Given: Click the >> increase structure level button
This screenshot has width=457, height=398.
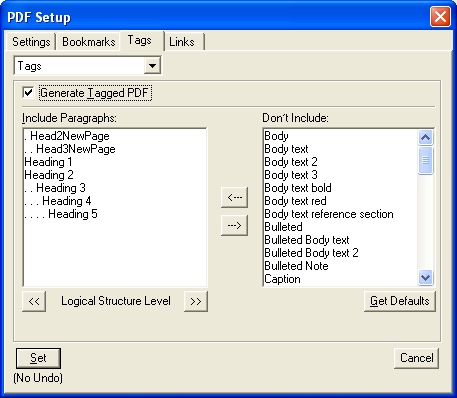Looking at the screenshot, I should (196, 301).
